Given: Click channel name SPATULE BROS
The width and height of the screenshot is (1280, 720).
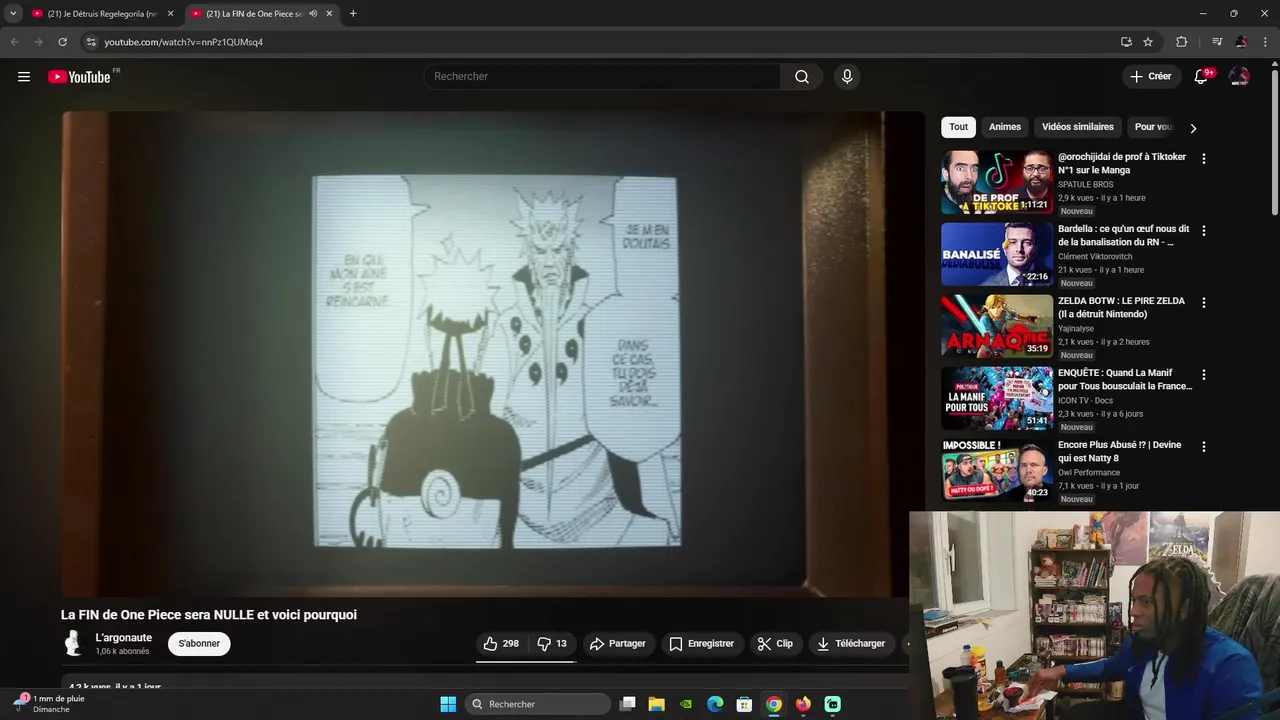Looking at the screenshot, I should (x=1085, y=185).
